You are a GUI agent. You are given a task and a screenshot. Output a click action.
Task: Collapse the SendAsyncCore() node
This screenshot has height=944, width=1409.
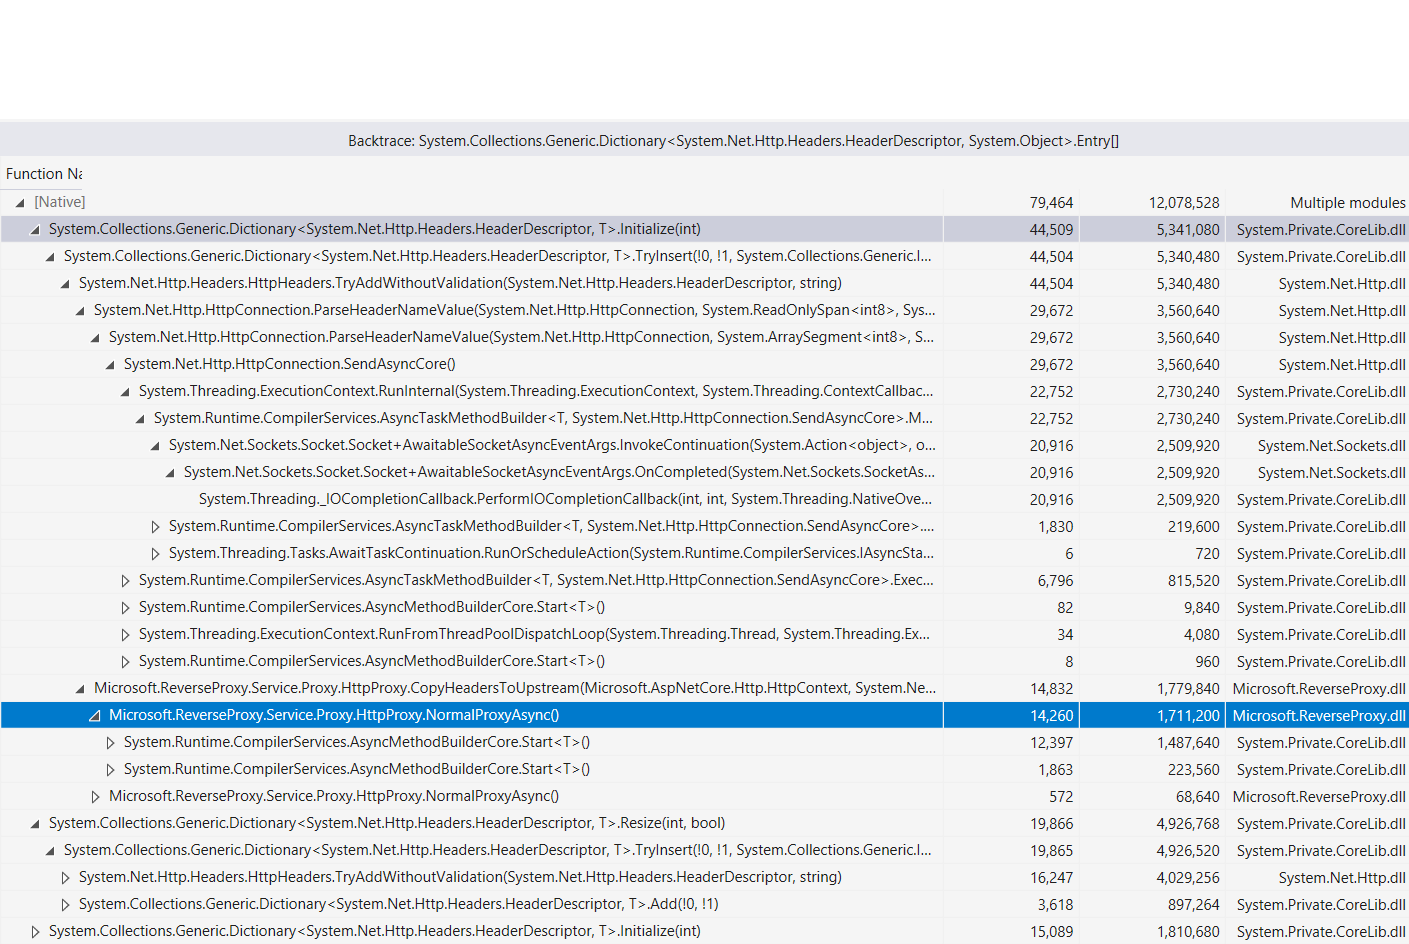click(110, 364)
